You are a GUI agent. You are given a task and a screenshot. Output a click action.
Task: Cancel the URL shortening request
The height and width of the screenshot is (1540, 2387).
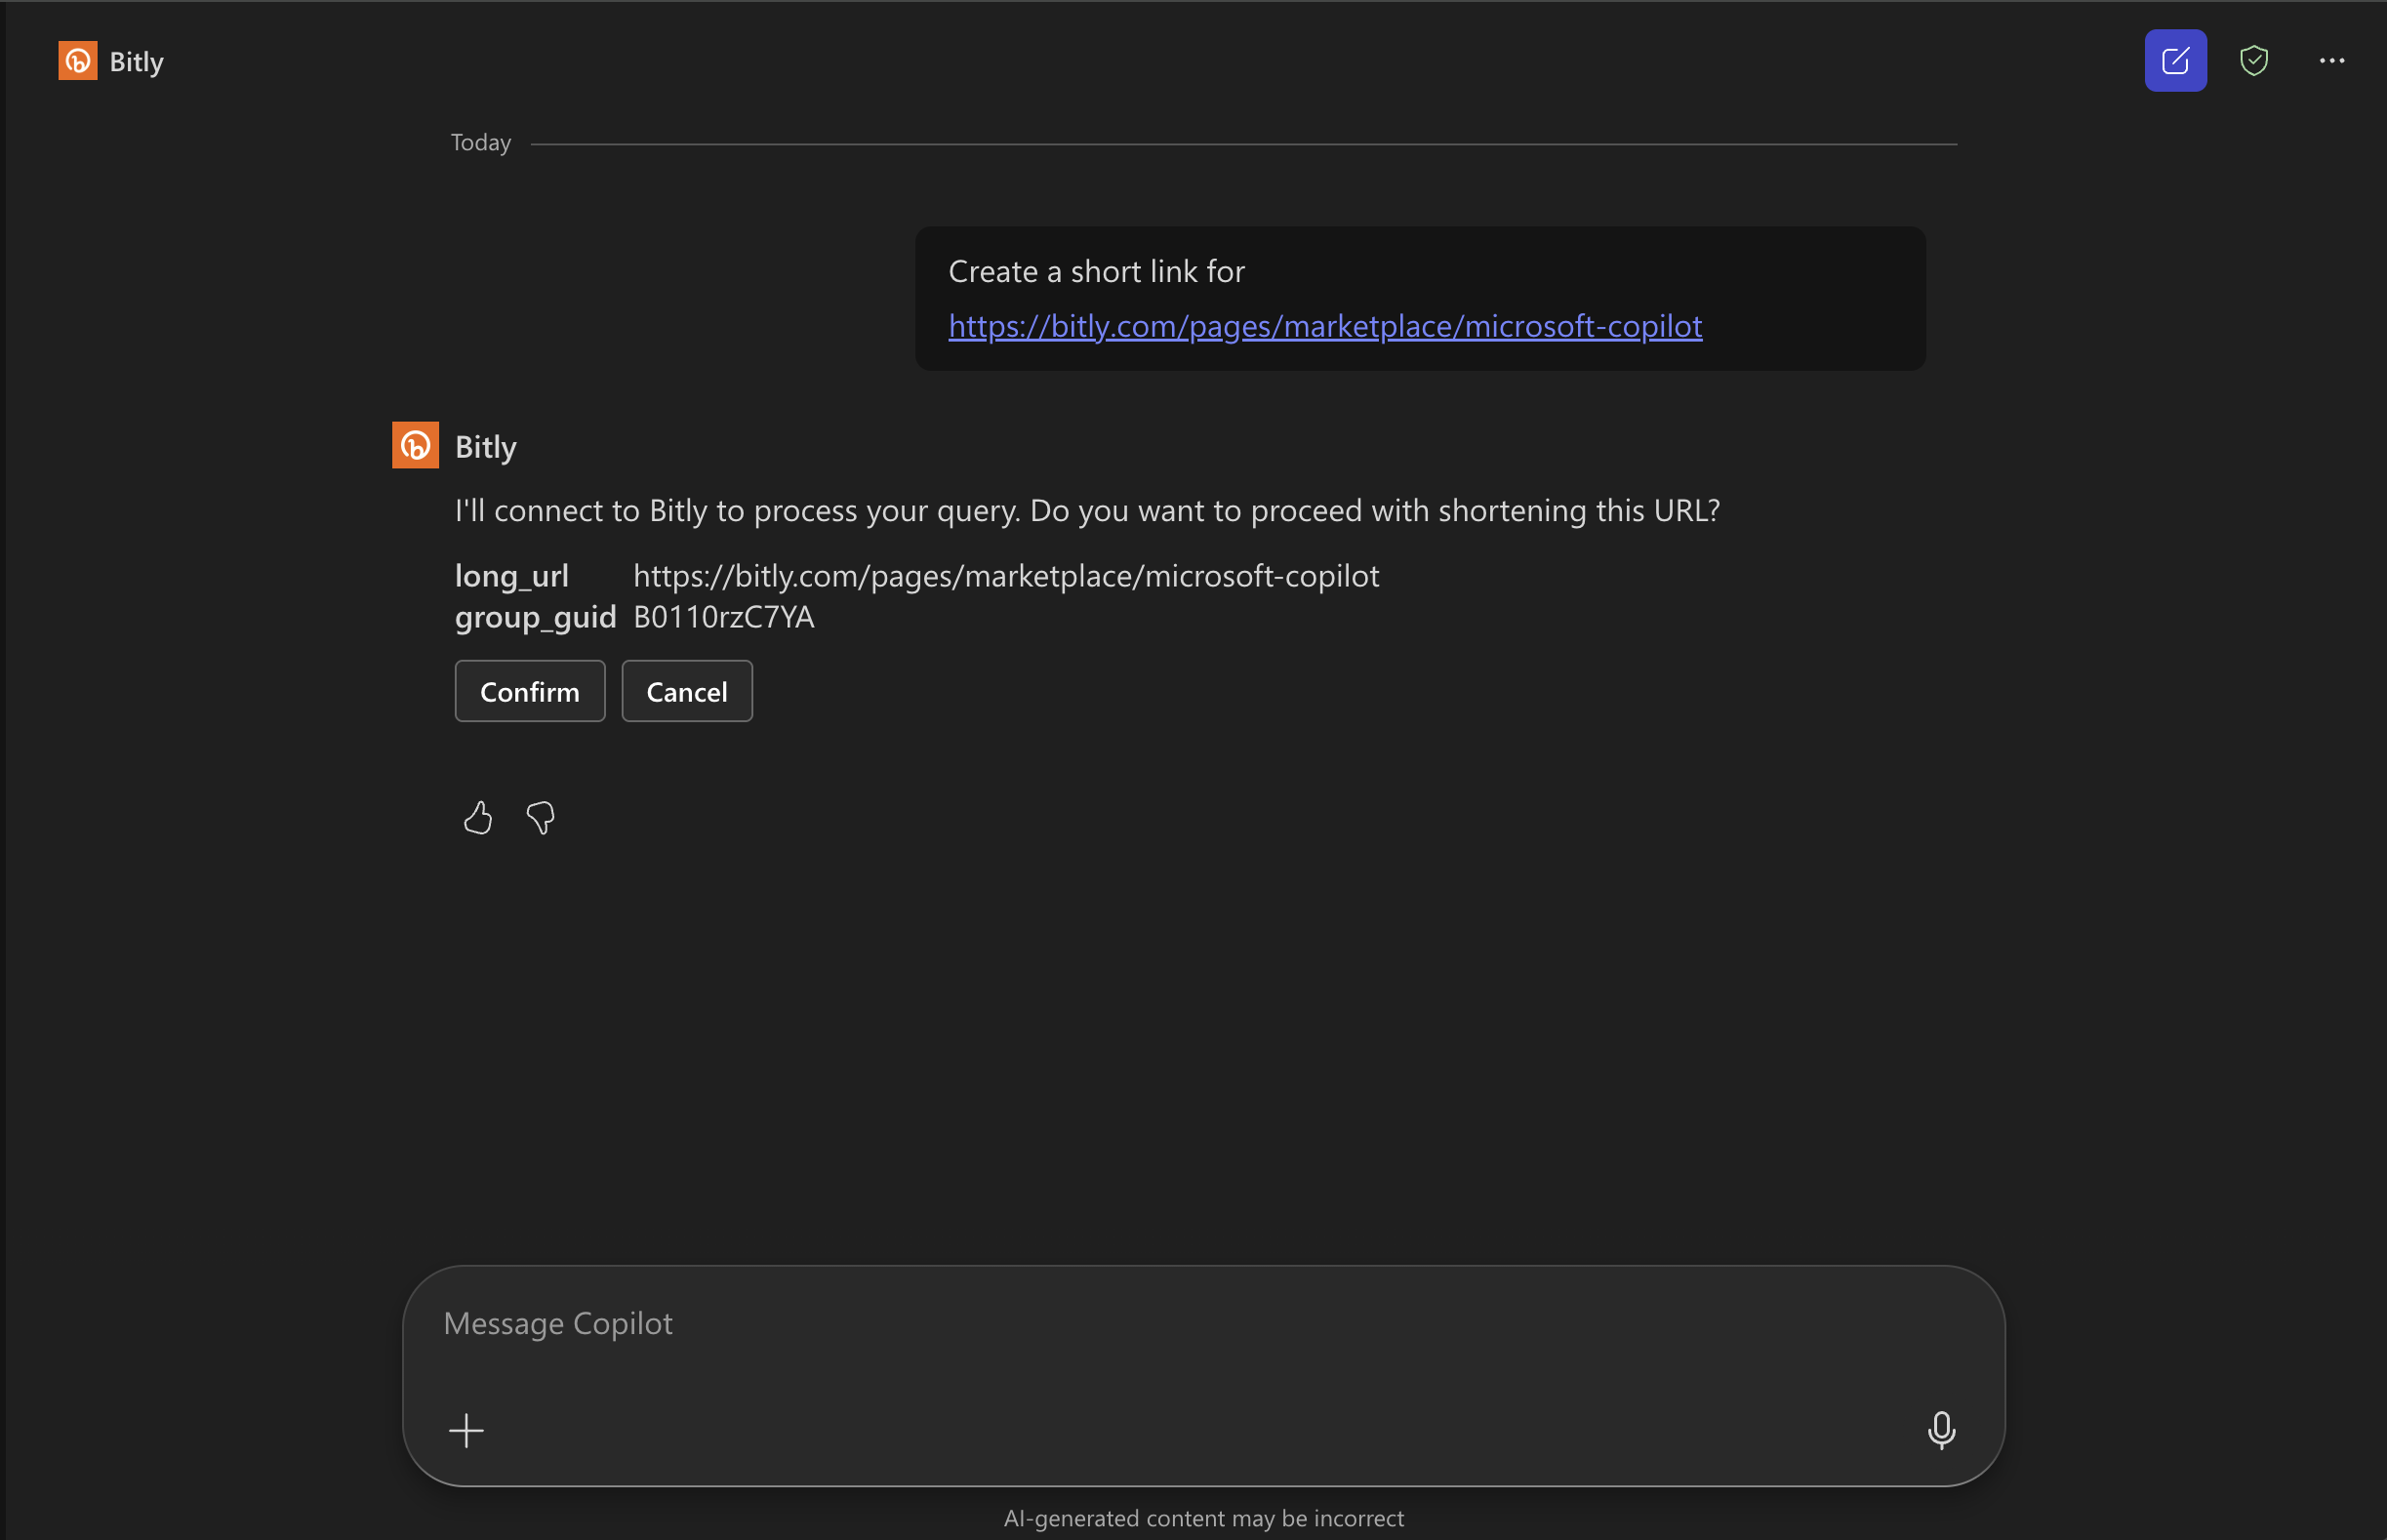pyautogui.click(x=687, y=691)
